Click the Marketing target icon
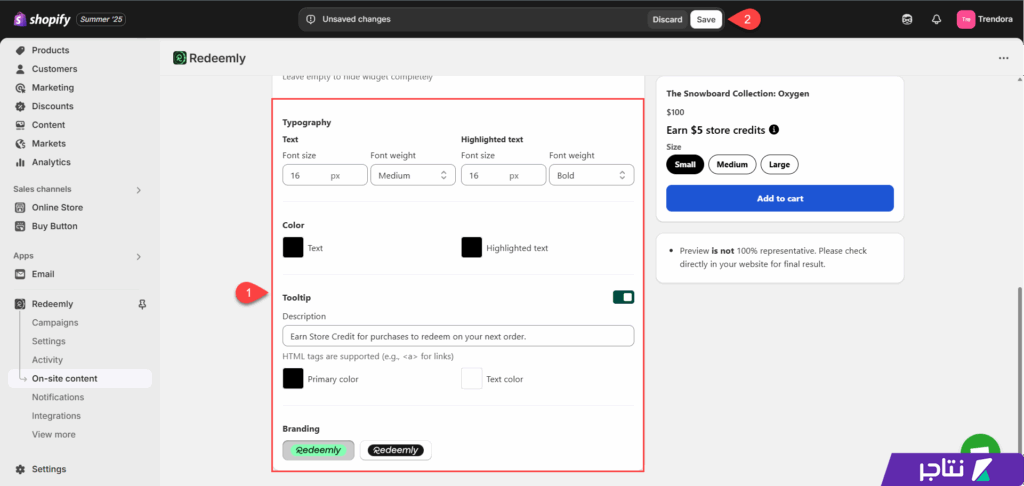The width and height of the screenshot is (1024, 486). coord(20,88)
